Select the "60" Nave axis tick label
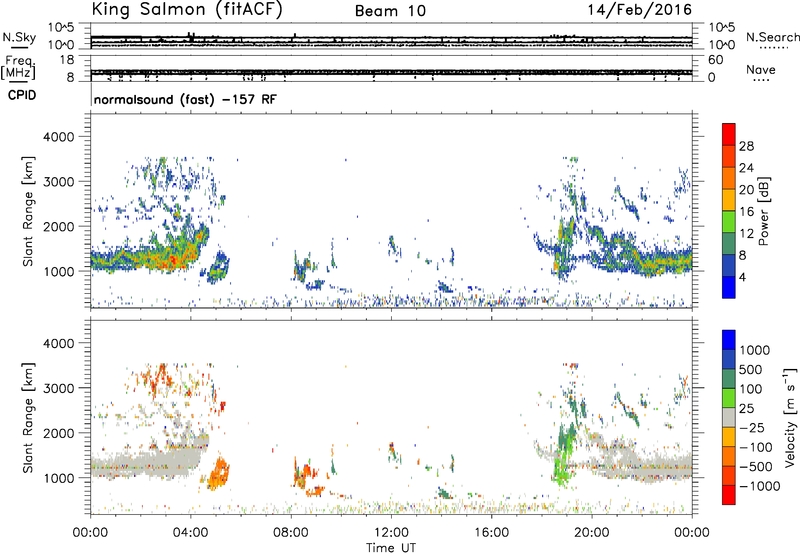The image size is (800, 554). coord(715,60)
